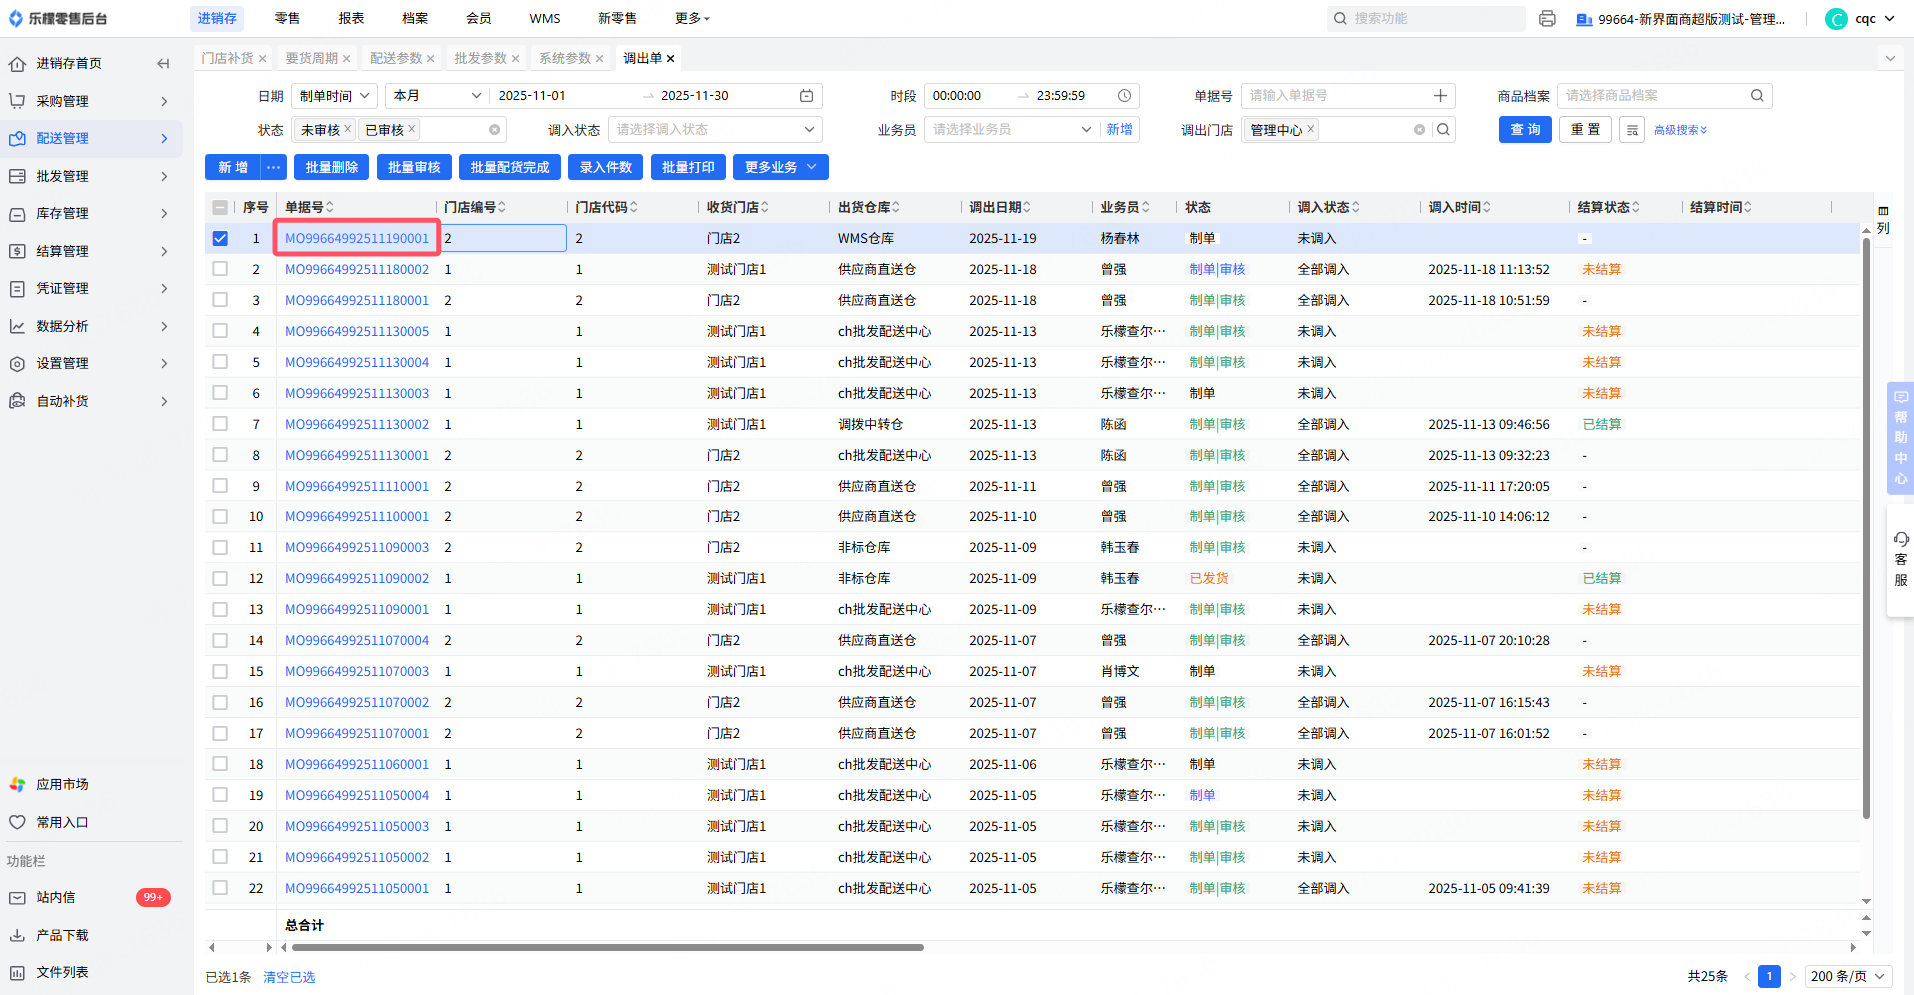Viewport: 1914px width, 995px height.
Task: Click search icon beside 调出门店 field
Action: point(1443,130)
